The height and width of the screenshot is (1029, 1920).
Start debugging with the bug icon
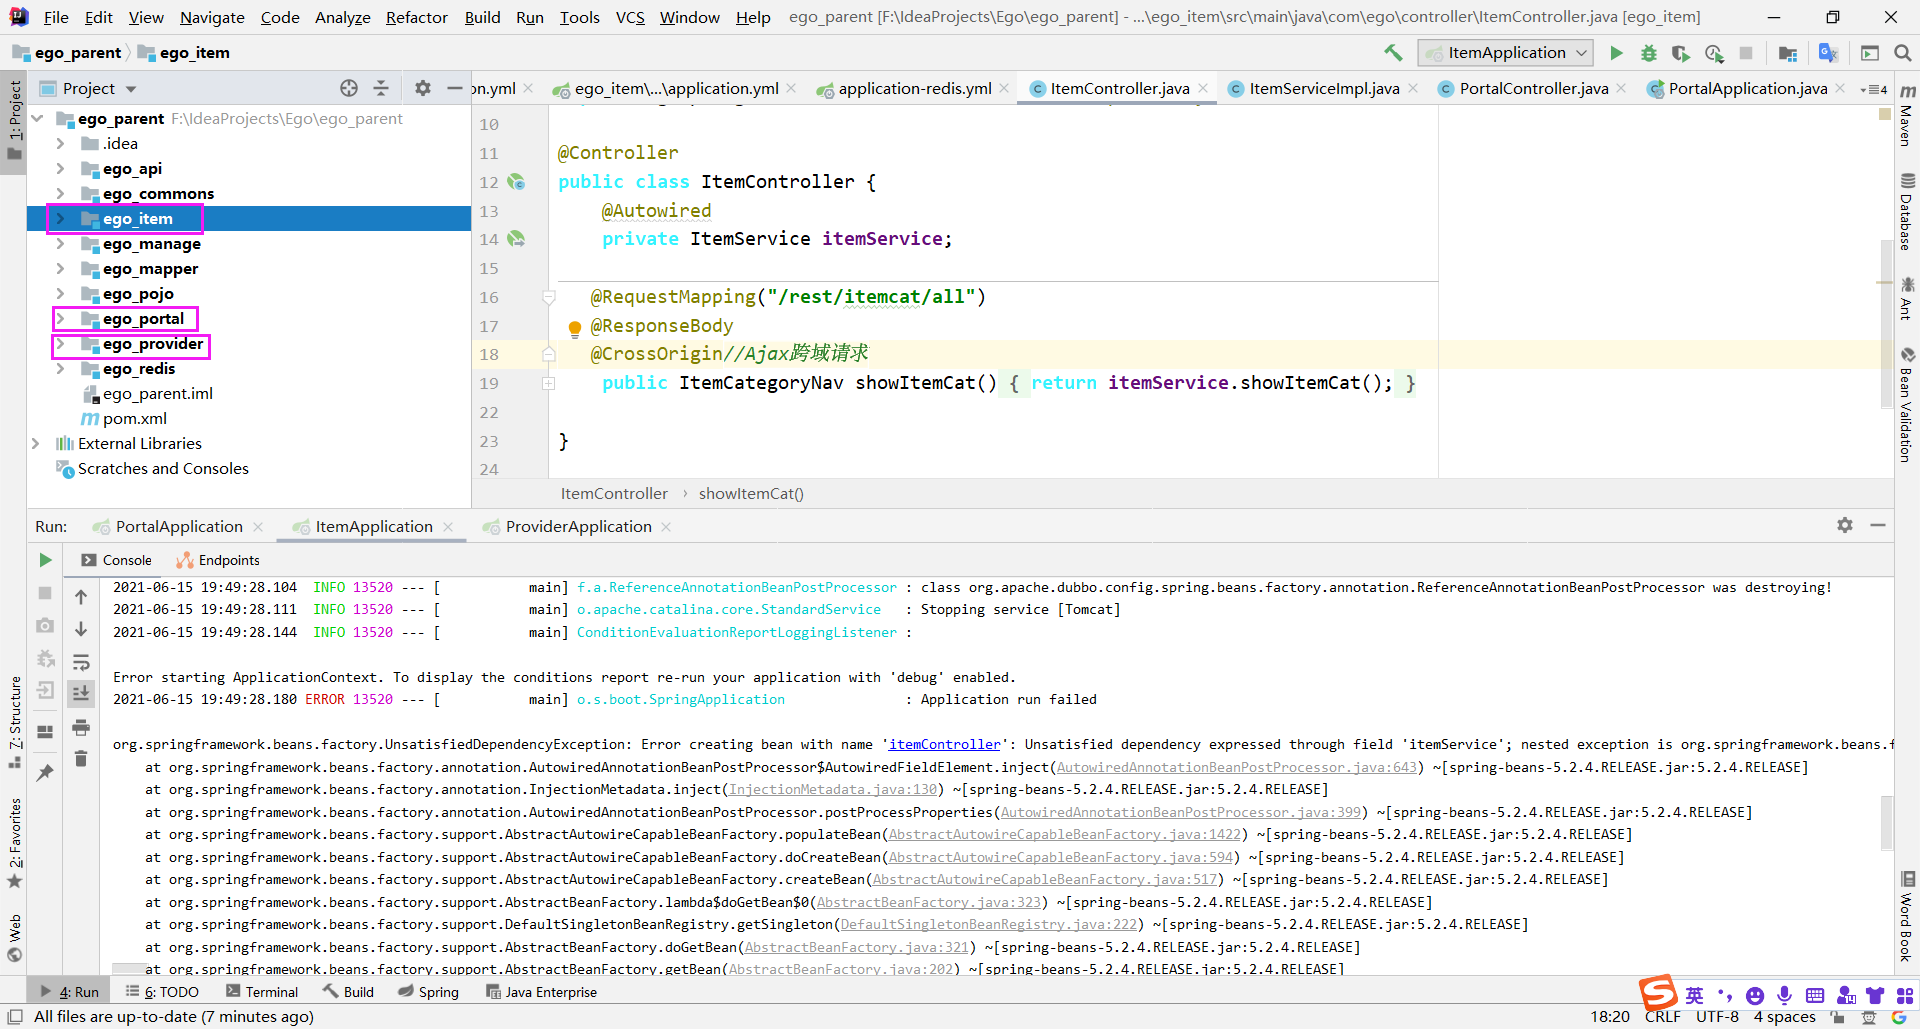tap(1649, 53)
